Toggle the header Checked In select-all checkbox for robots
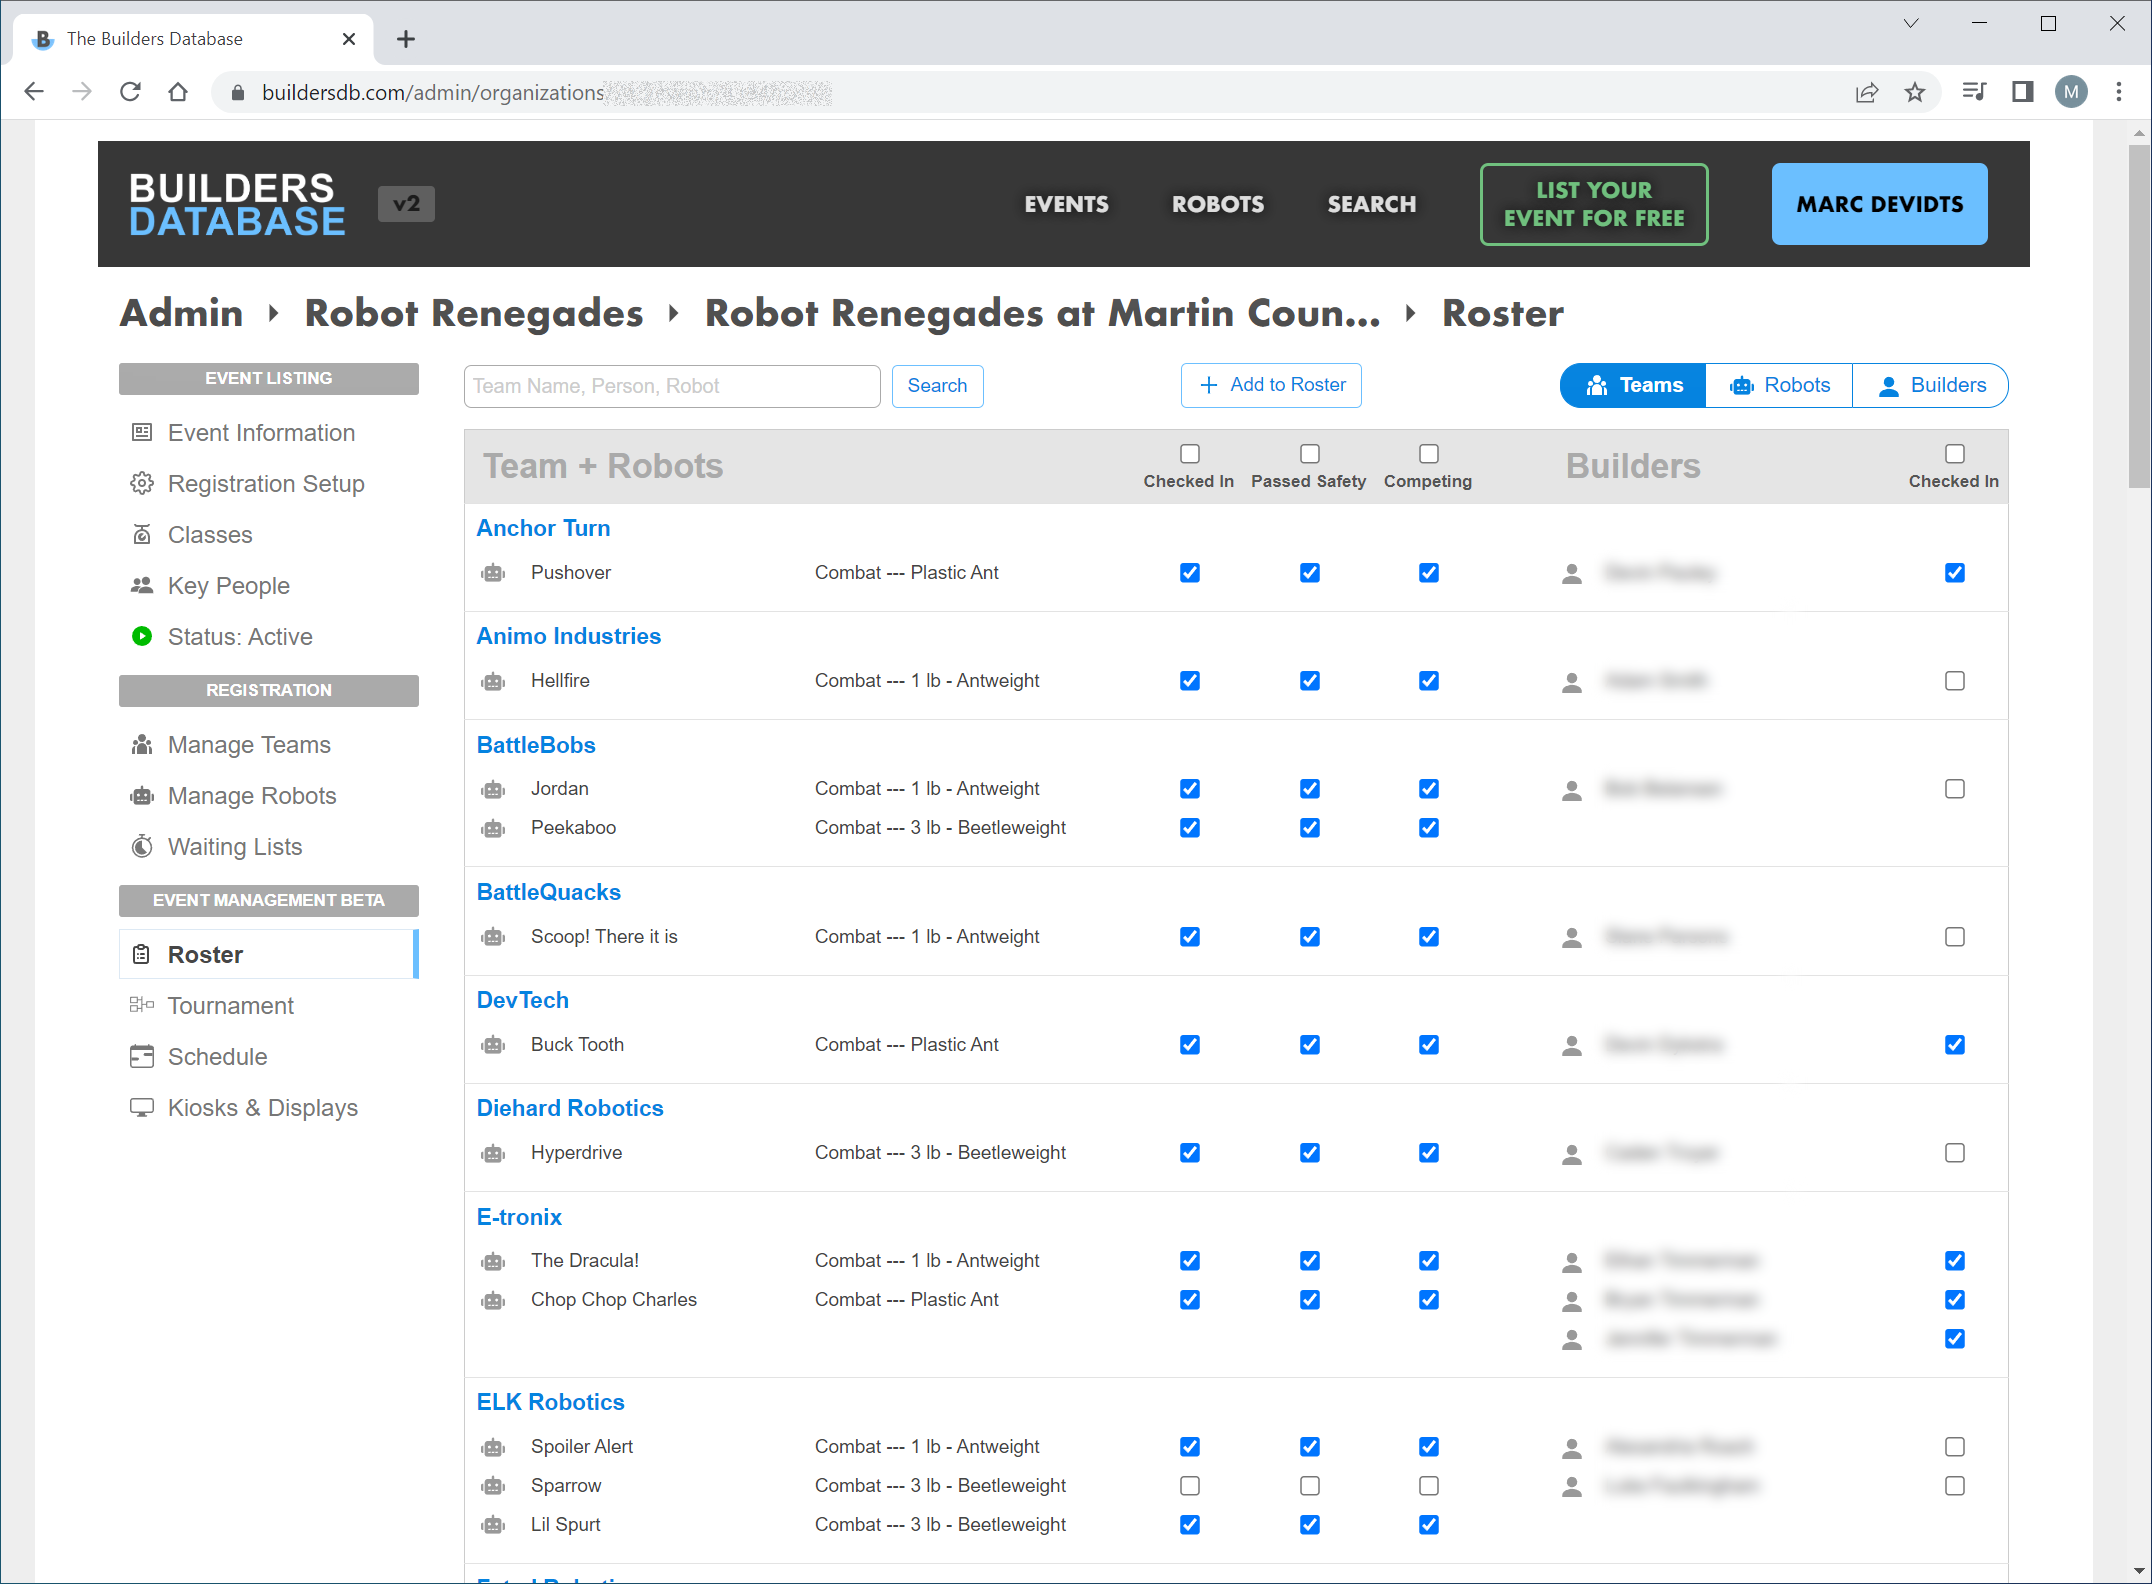This screenshot has height=1584, width=2152. click(1190, 454)
